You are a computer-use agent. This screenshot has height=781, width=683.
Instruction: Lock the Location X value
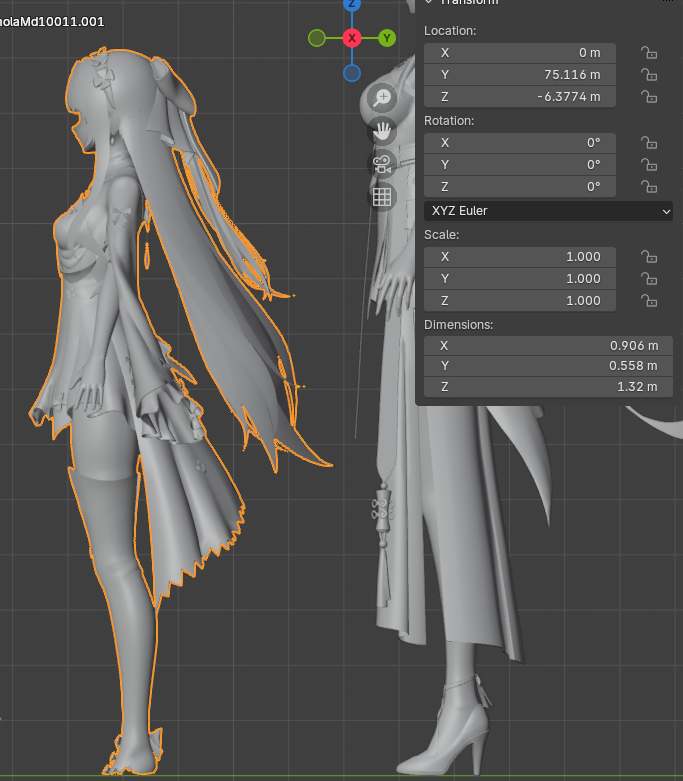tap(649, 53)
